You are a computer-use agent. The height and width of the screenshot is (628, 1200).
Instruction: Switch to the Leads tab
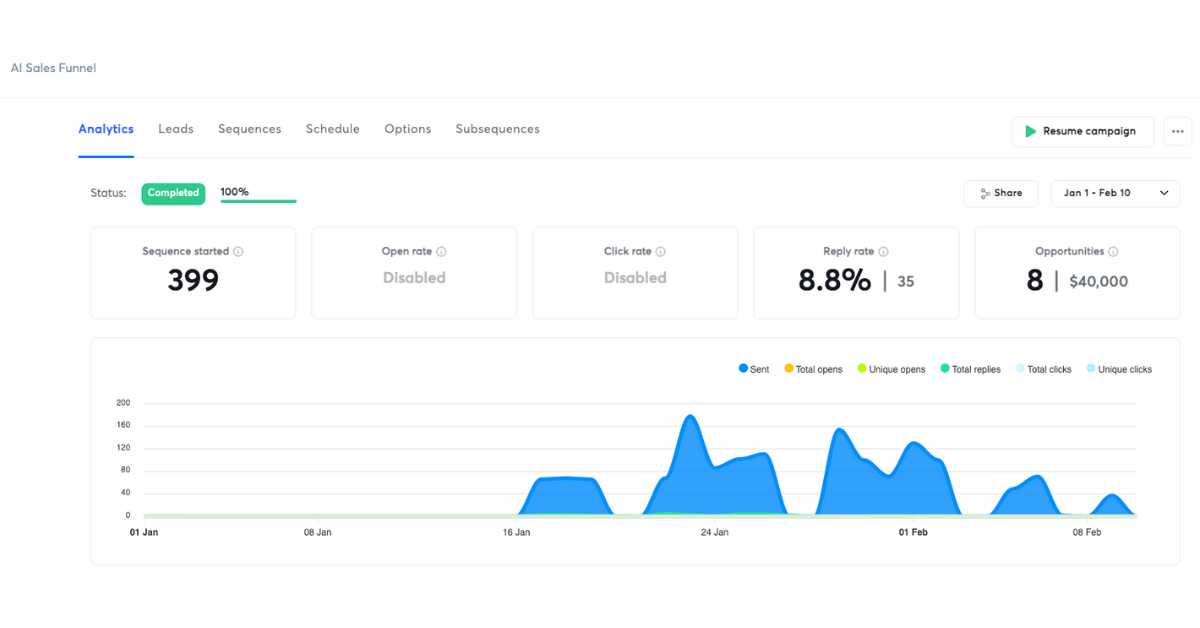click(x=176, y=129)
